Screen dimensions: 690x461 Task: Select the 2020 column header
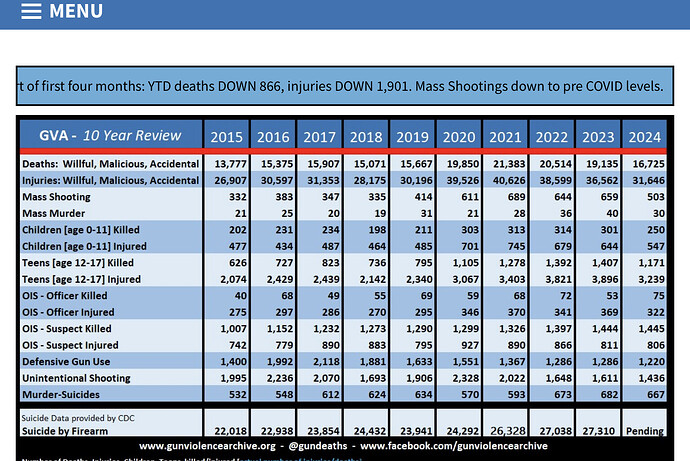459,137
